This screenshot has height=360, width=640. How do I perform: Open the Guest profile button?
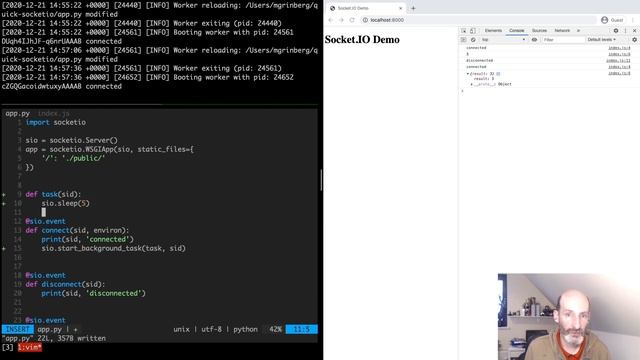pos(612,20)
